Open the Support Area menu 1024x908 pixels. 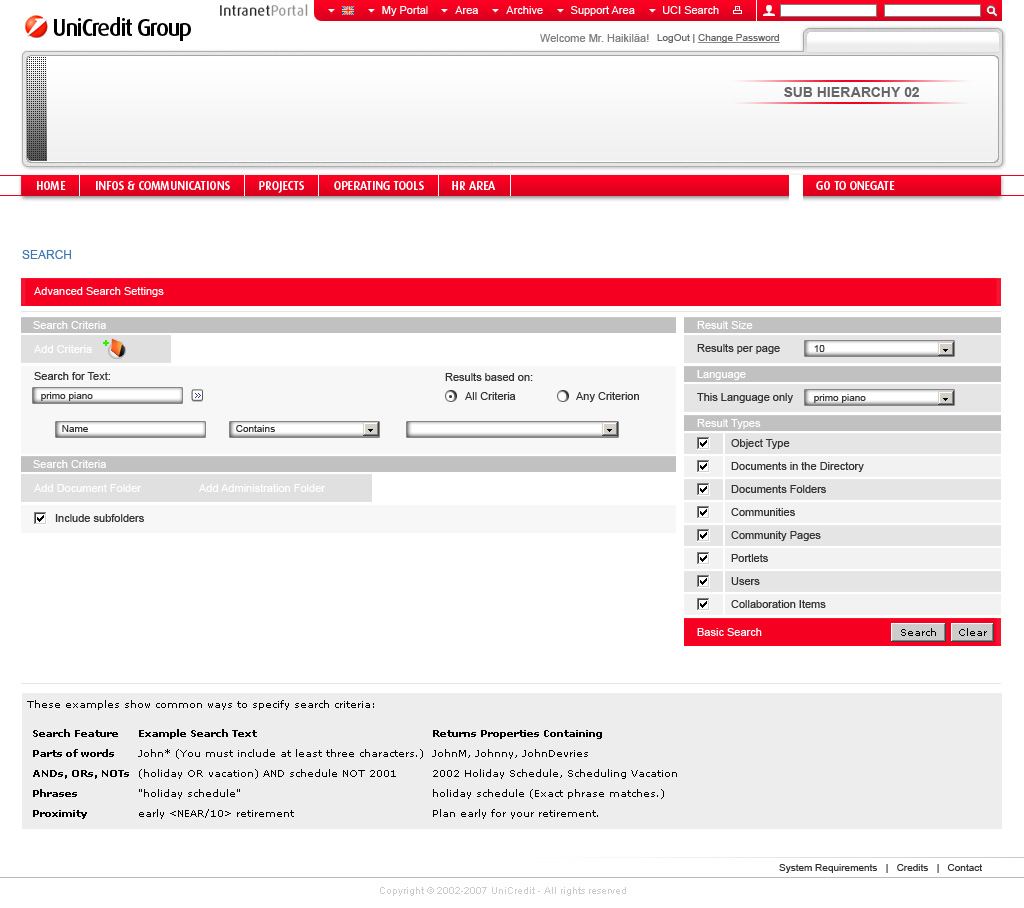(602, 10)
